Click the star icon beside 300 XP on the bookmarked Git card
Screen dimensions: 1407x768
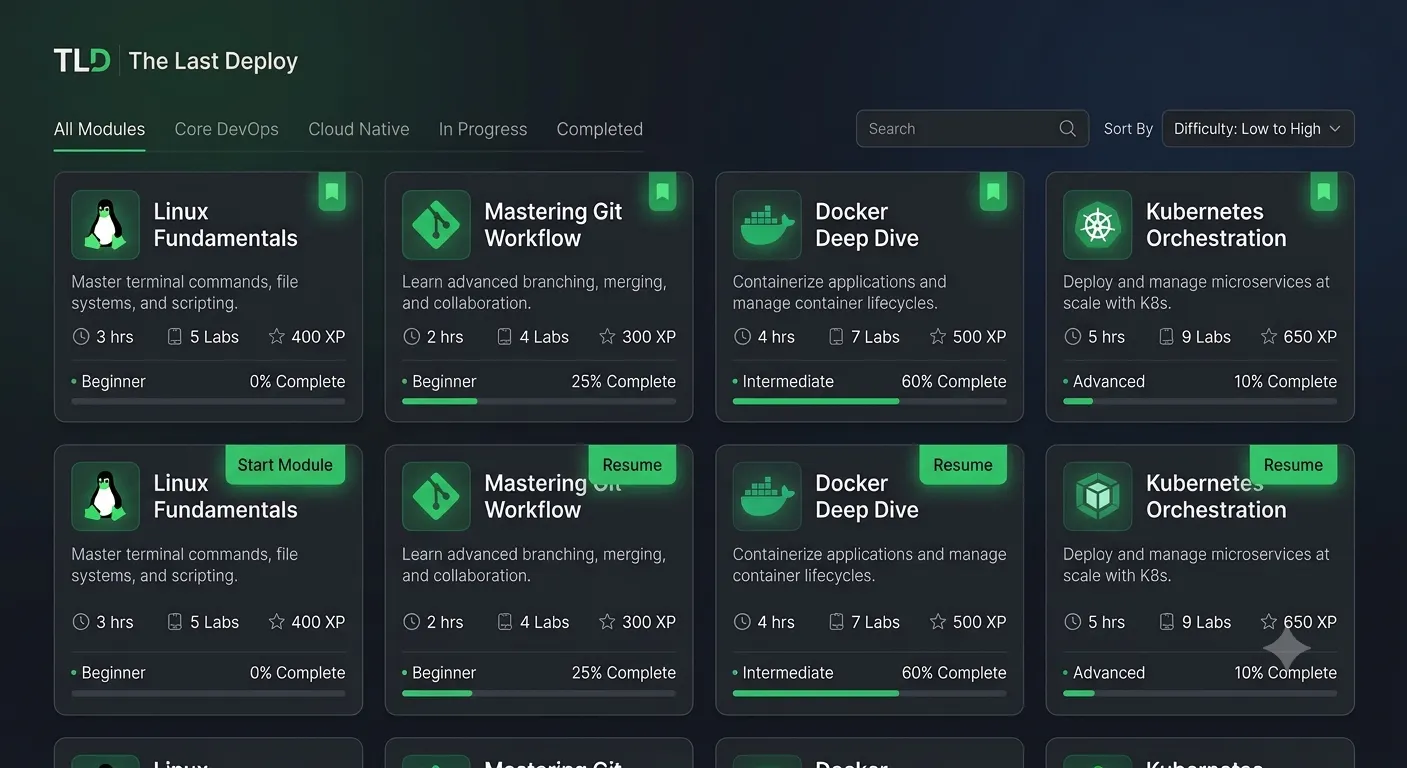click(607, 337)
